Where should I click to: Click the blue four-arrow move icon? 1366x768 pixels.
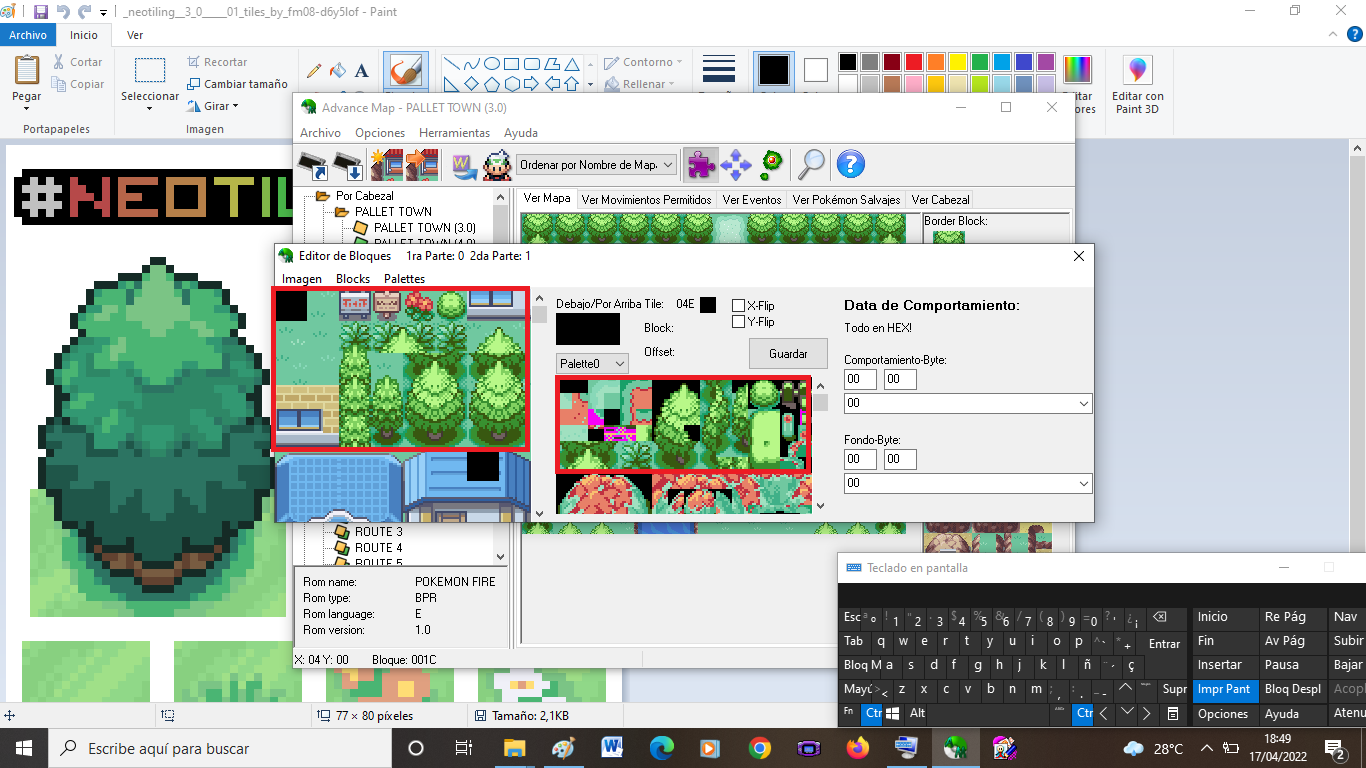(x=736, y=164)
